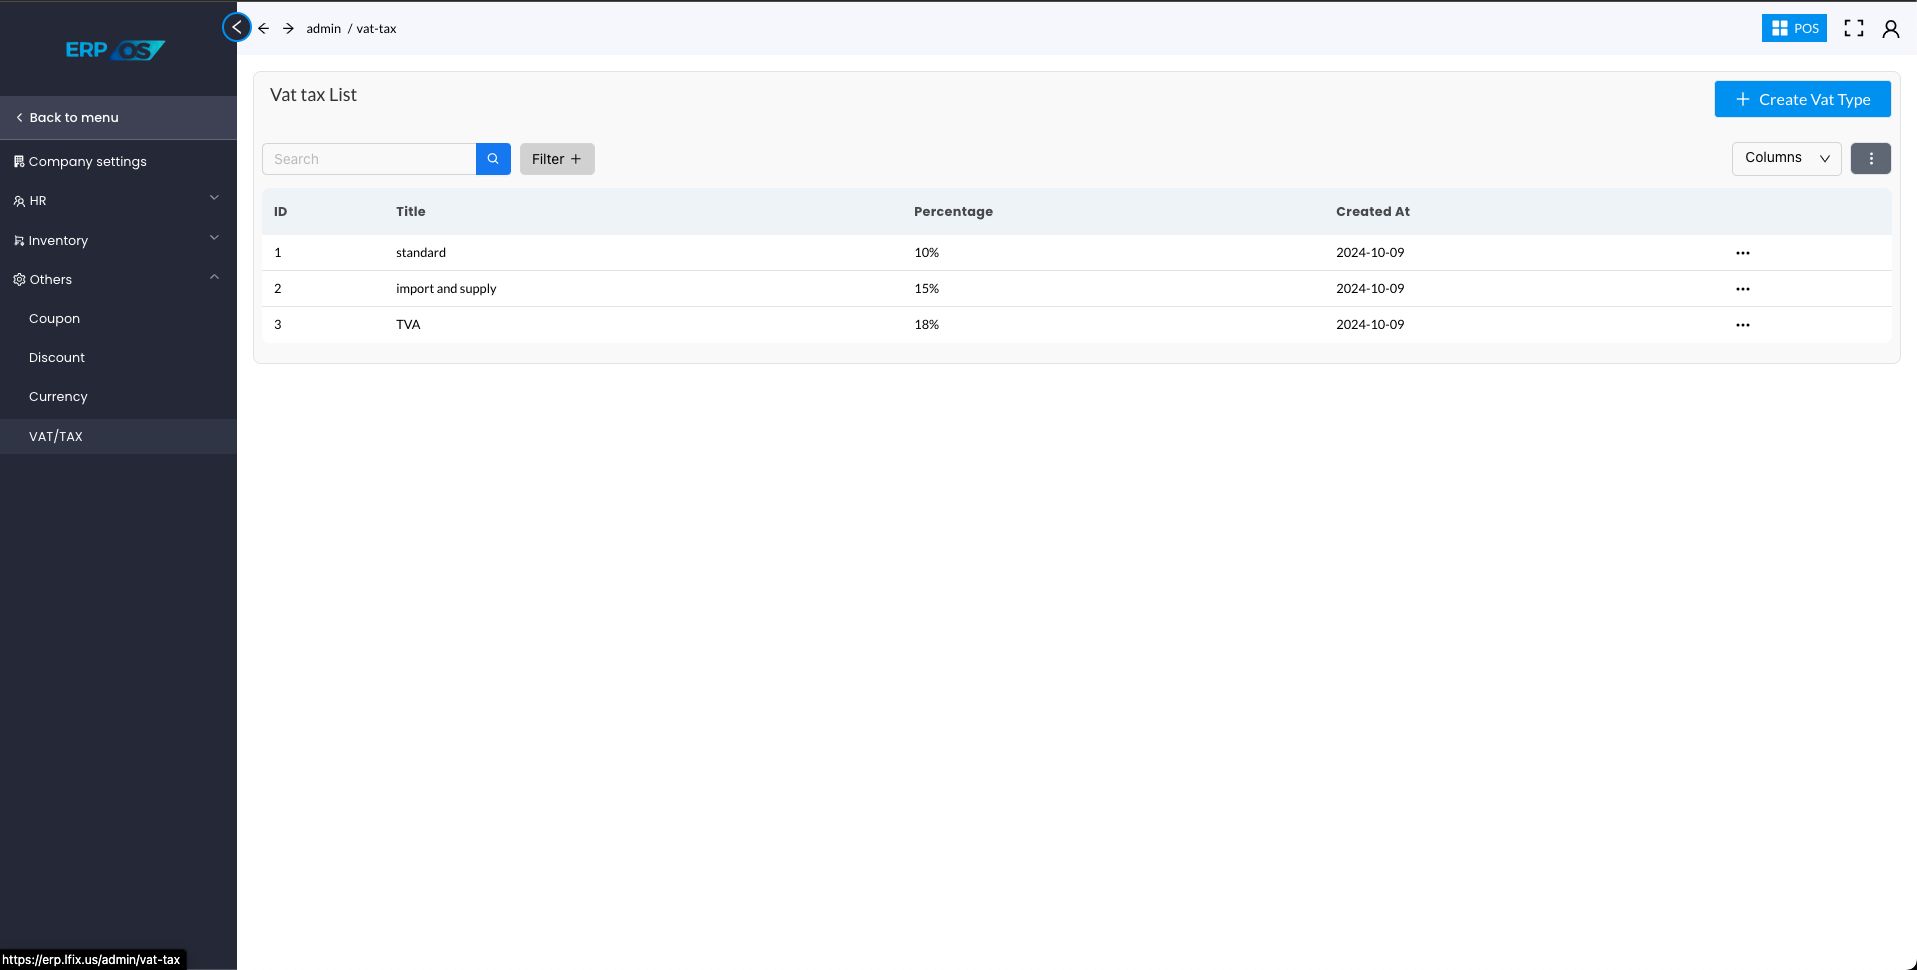Click the blue search magnifier icon
The image size is (1917, 970).
click(493, 159)
